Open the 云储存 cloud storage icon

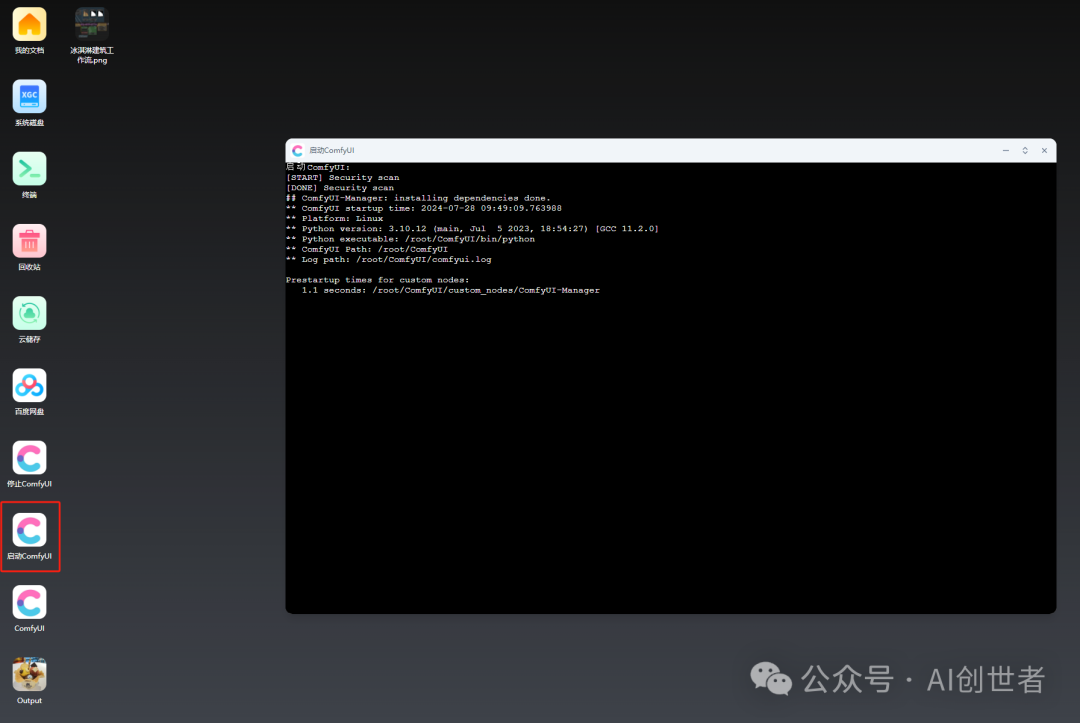coord(29,313)
